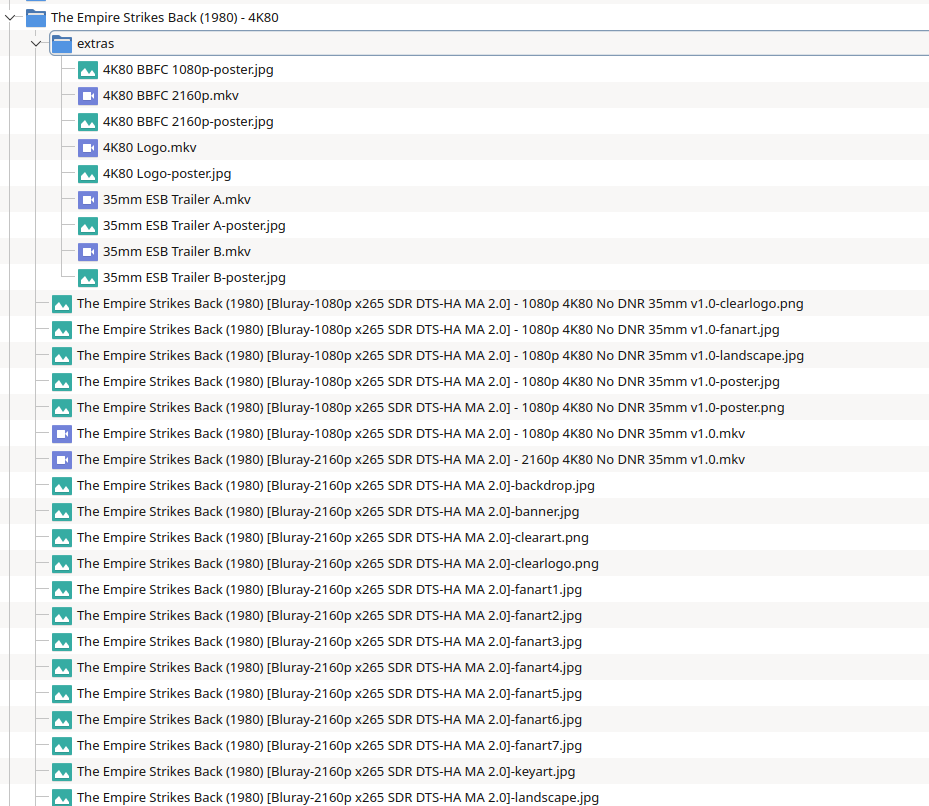This screenshot has height=806, width=929.
Task: Select 4K80 BBFC 1080p-poster.jpg
Action: pos(188,70)
